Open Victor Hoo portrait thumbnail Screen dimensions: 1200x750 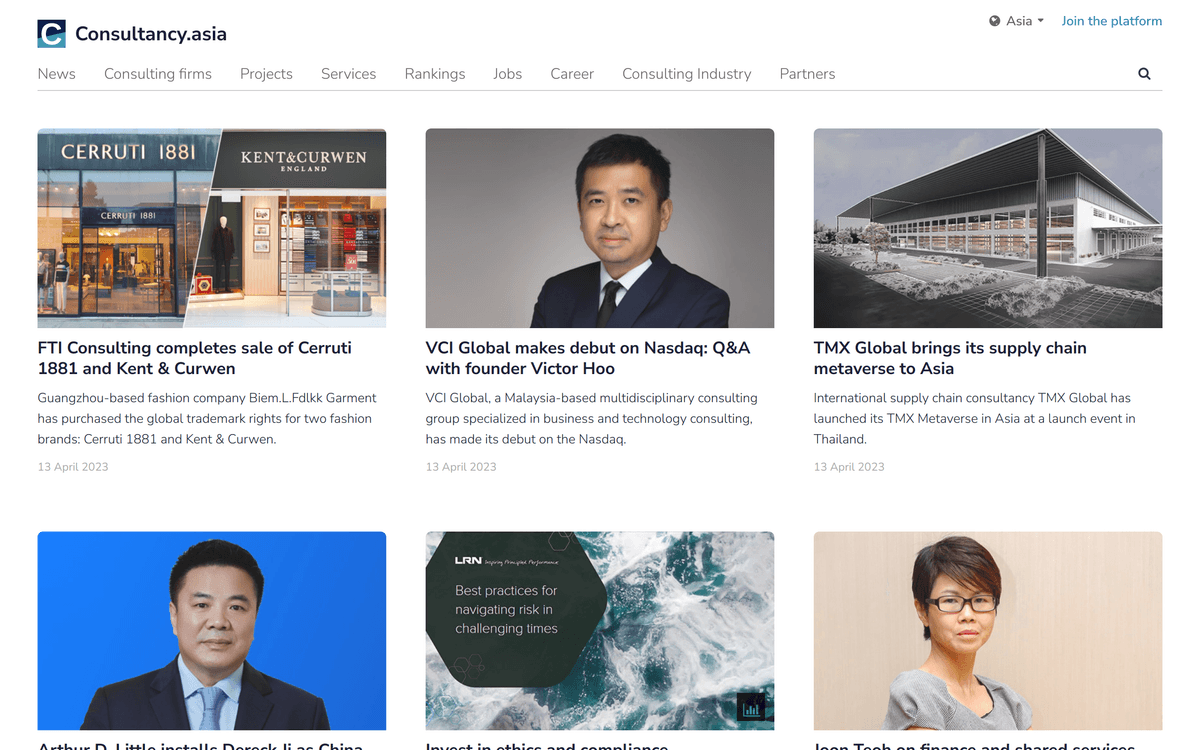[600, 228]
